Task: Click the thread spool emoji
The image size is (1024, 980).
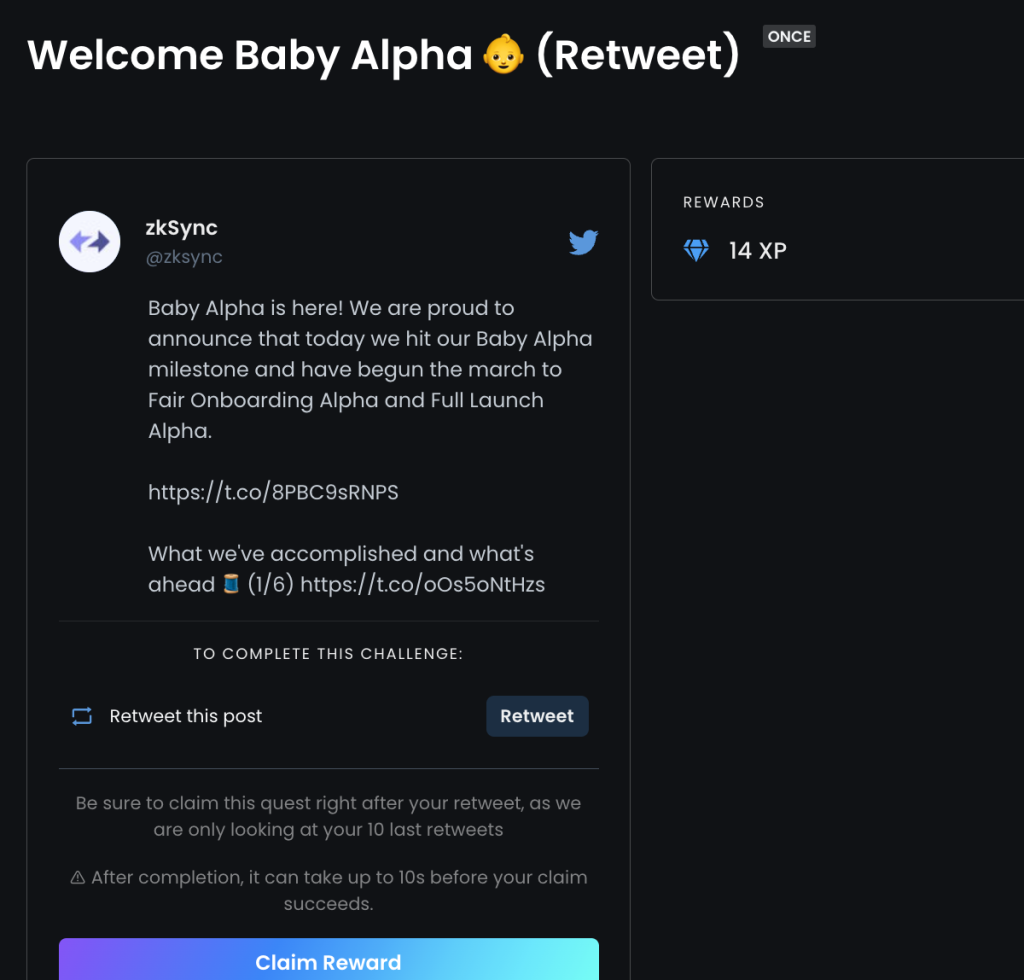Action: pyautogui.click(x=231, y=584)
